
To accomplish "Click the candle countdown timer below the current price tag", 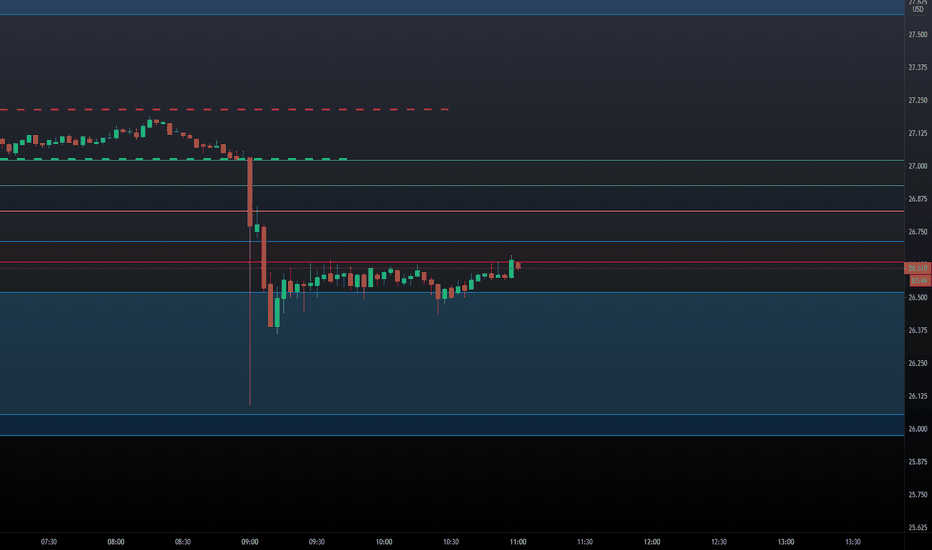I will click(x=919, y=280).
